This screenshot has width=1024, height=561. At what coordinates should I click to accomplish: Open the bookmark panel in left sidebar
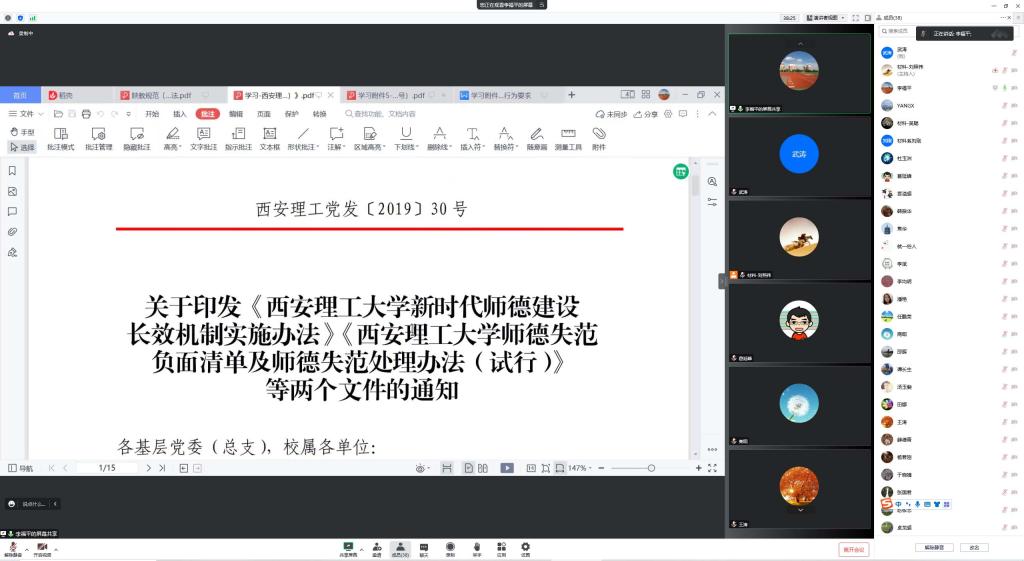pos(12,170)
